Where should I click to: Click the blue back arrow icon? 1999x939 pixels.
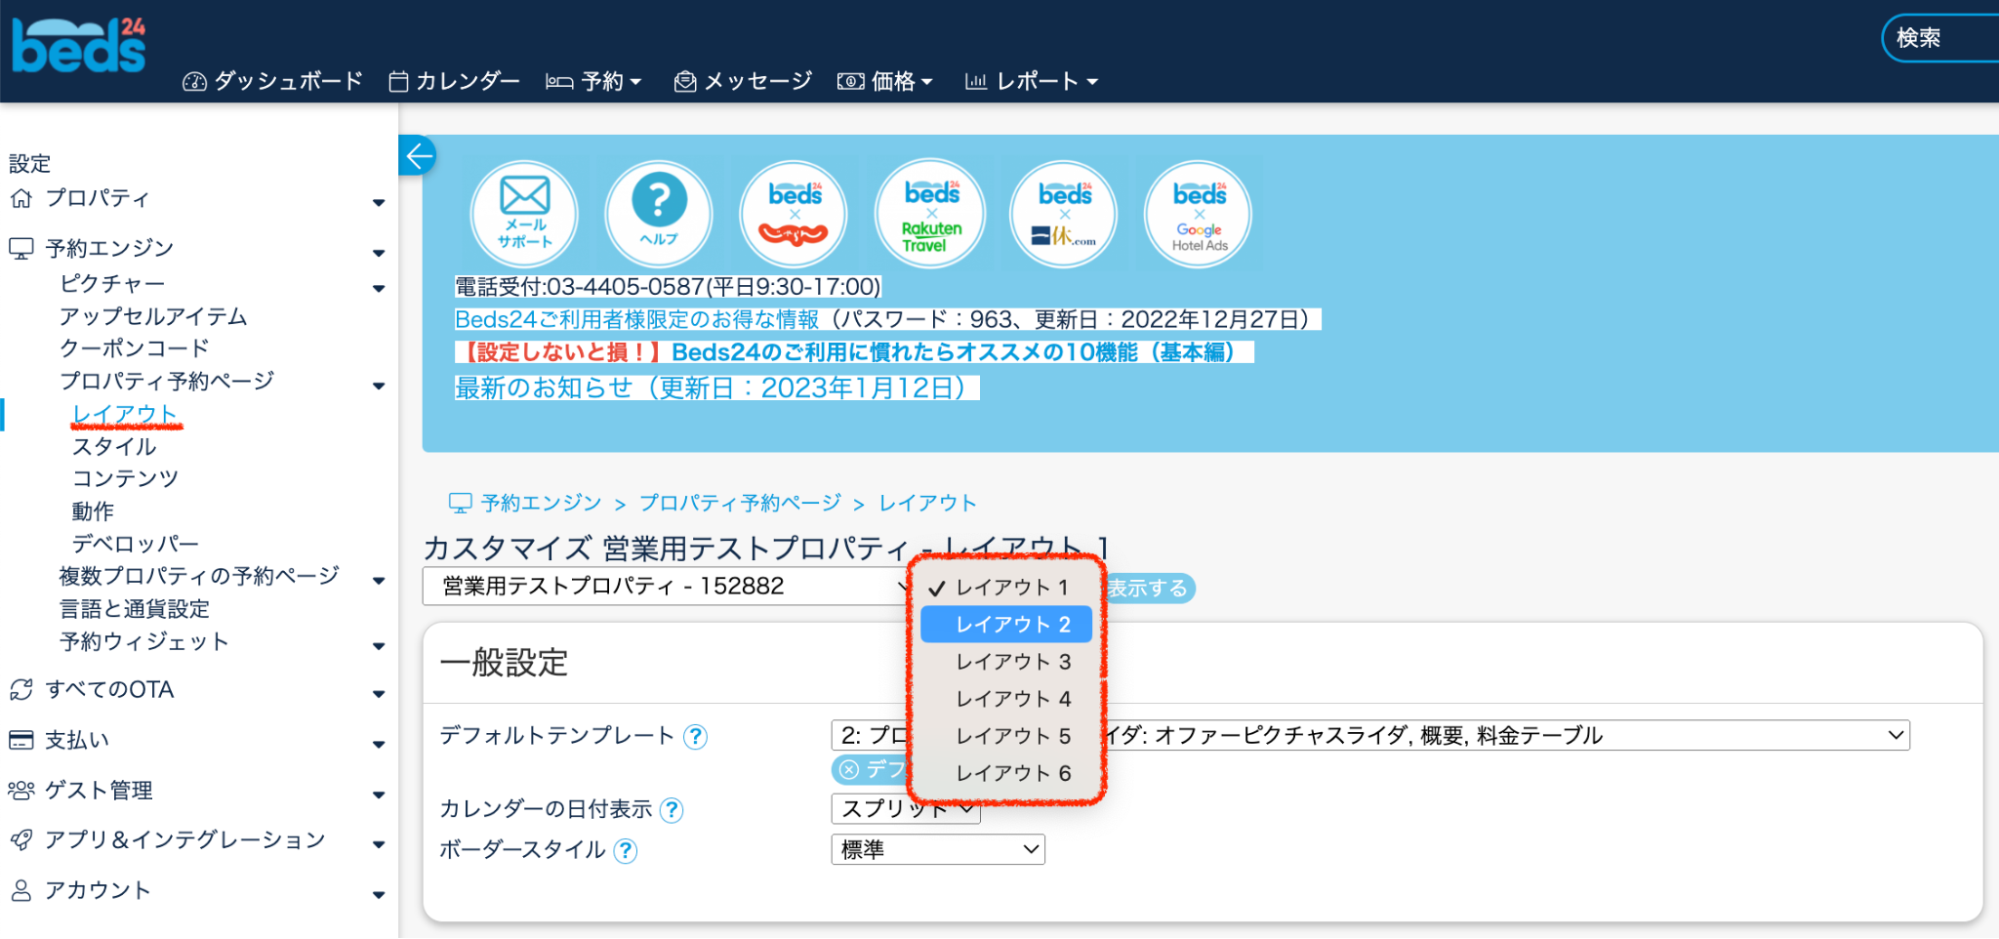(x=419, y=155)
